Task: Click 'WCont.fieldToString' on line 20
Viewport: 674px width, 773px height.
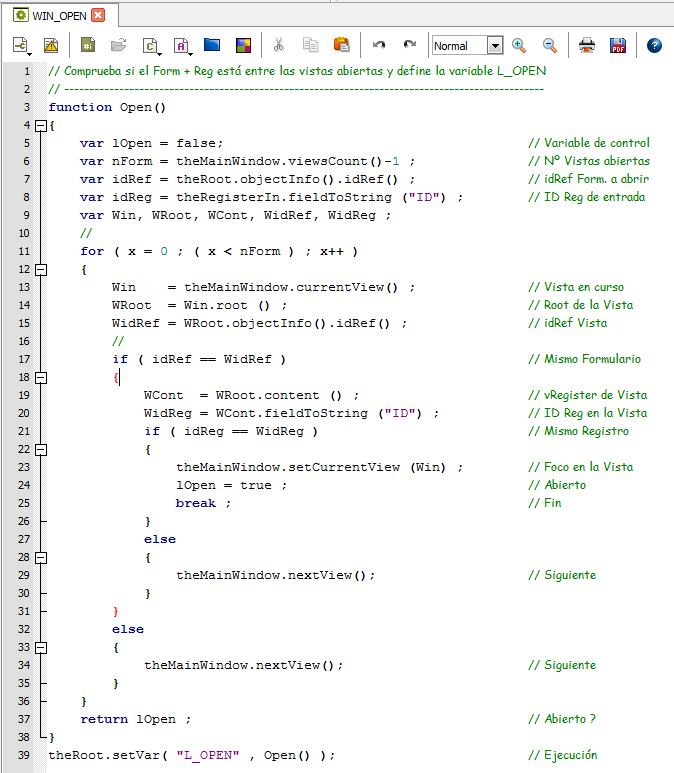Action: coord(292,413)
